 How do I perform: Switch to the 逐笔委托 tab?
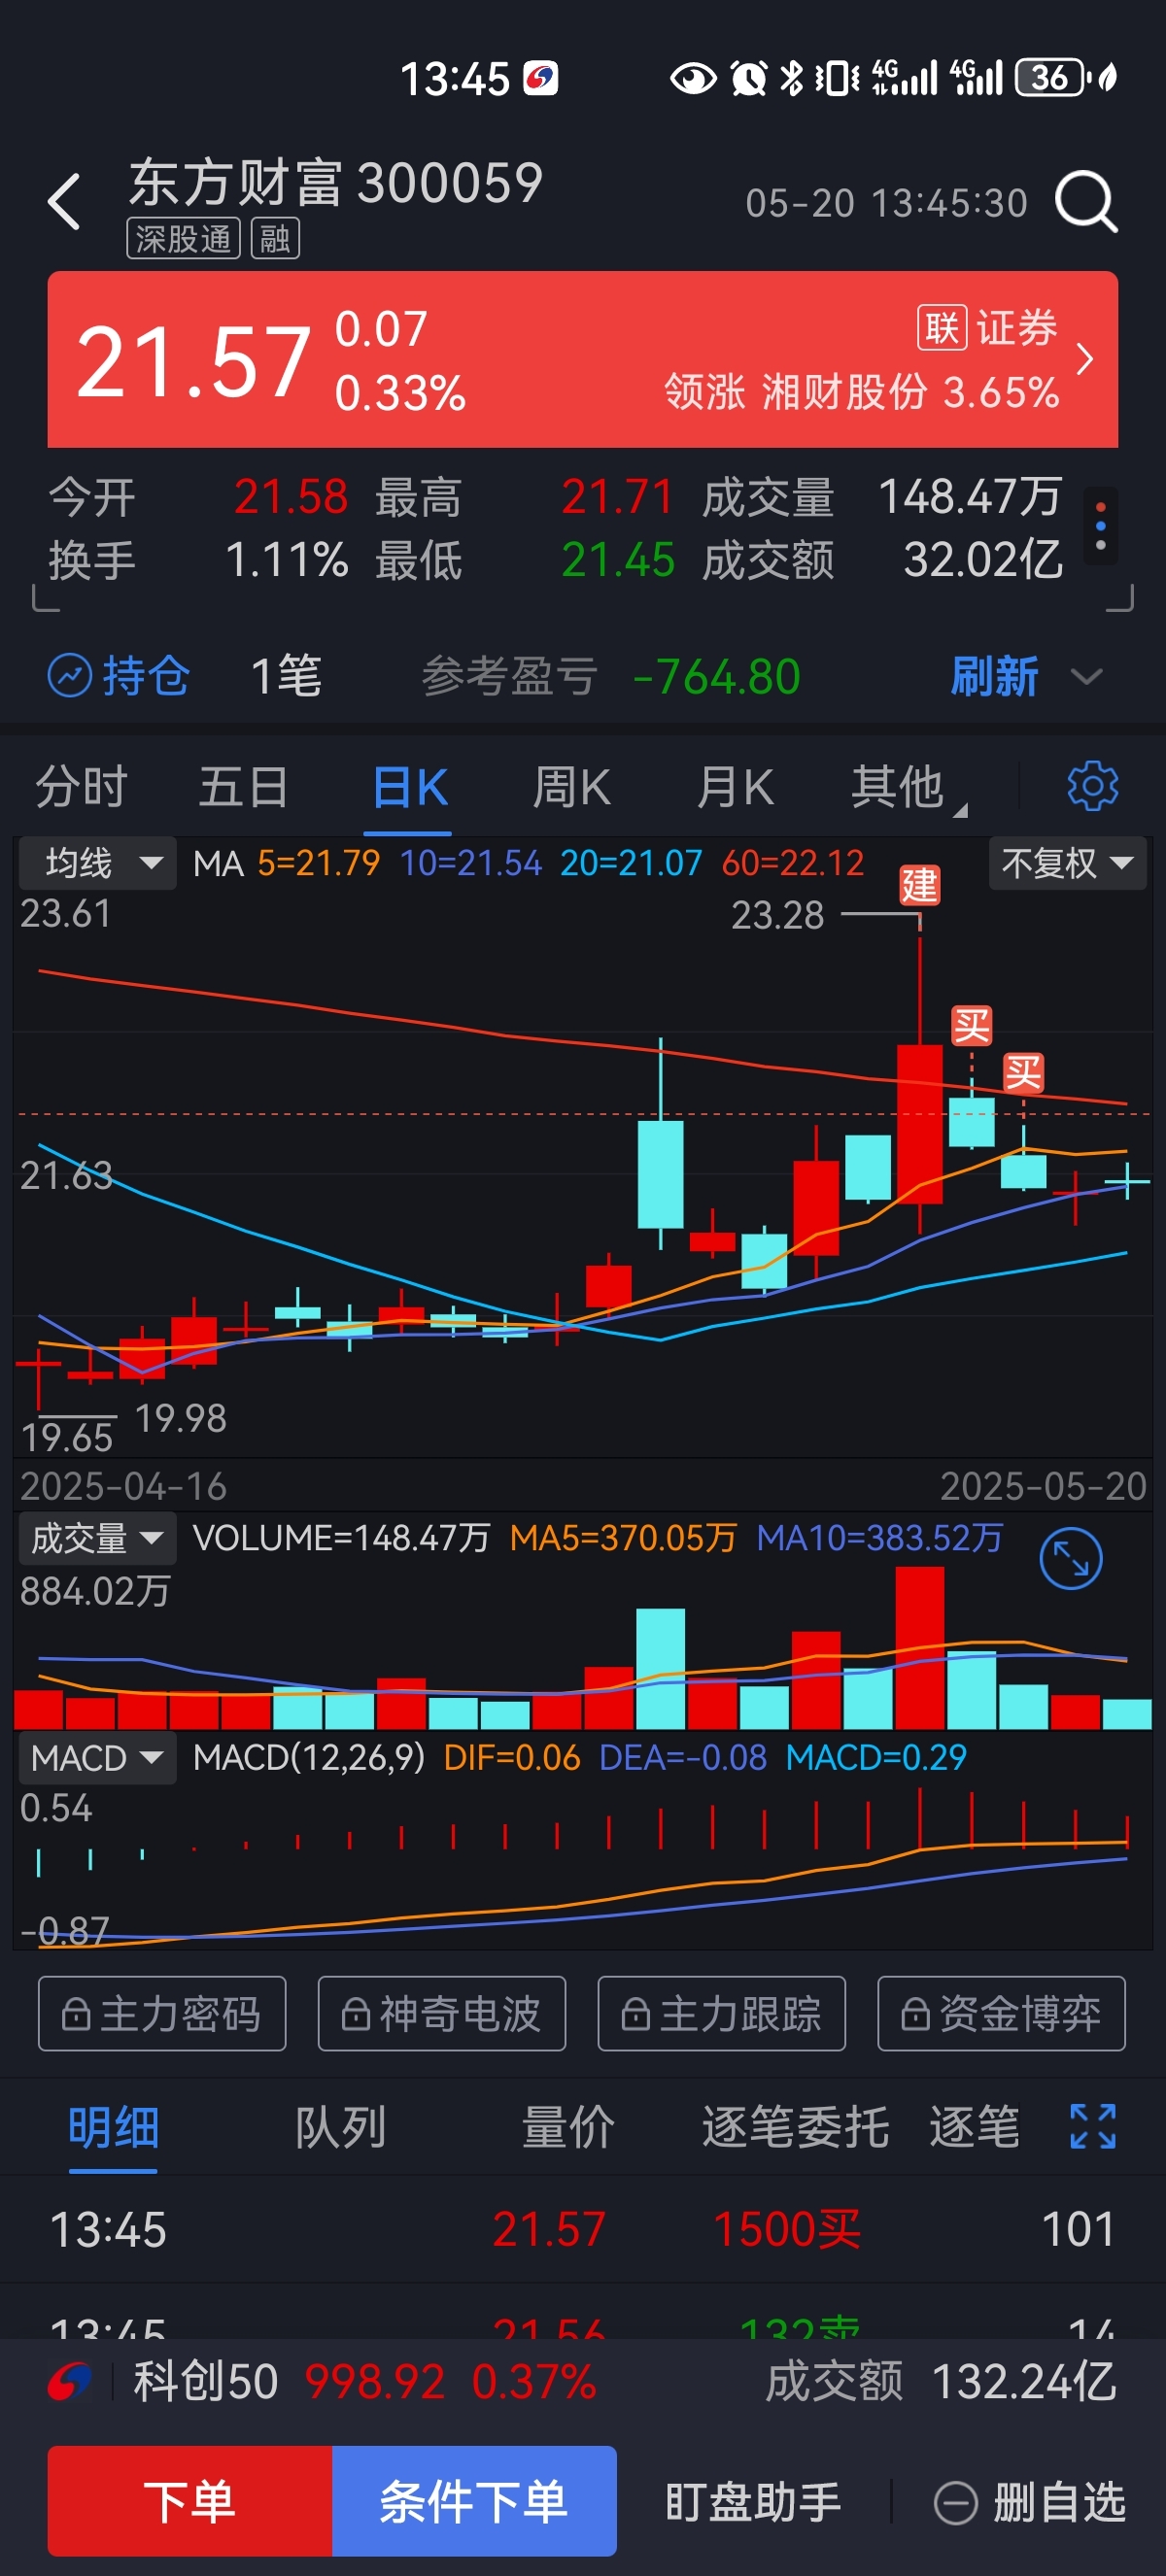(795, 2126)
